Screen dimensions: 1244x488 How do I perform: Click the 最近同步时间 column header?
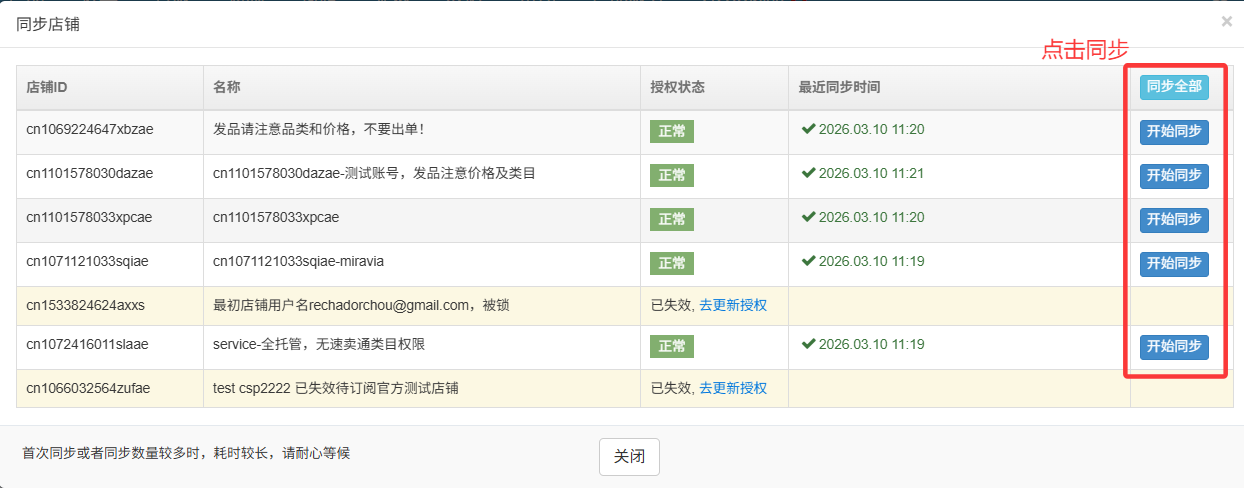[x=839, y=87]
